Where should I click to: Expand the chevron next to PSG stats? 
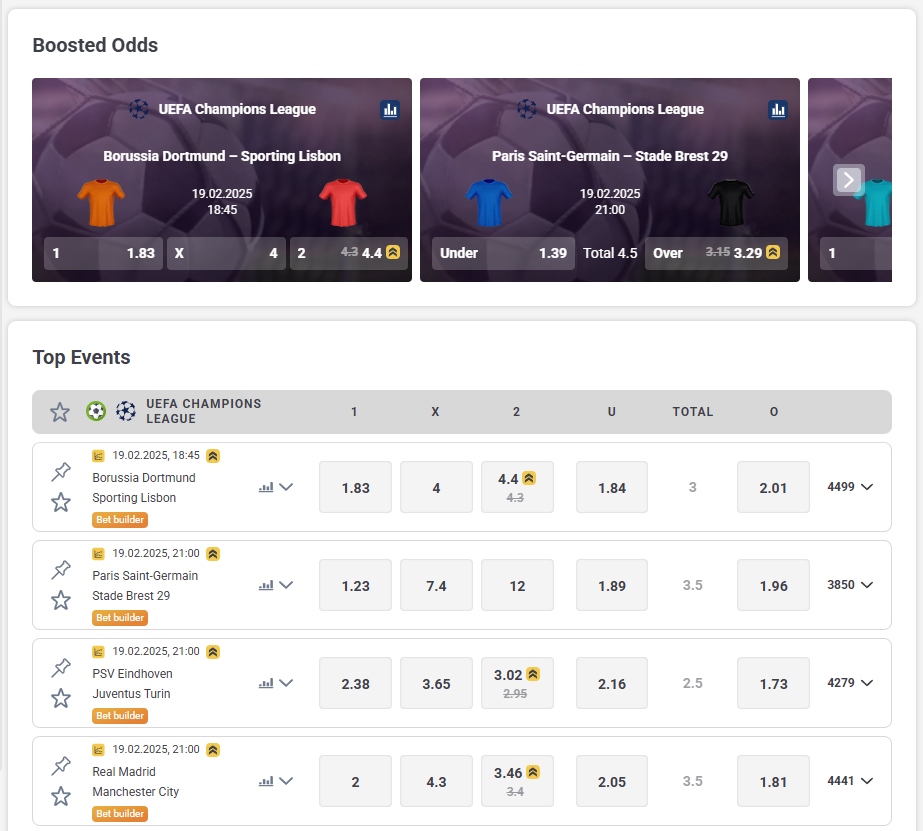tap(286, 585)
